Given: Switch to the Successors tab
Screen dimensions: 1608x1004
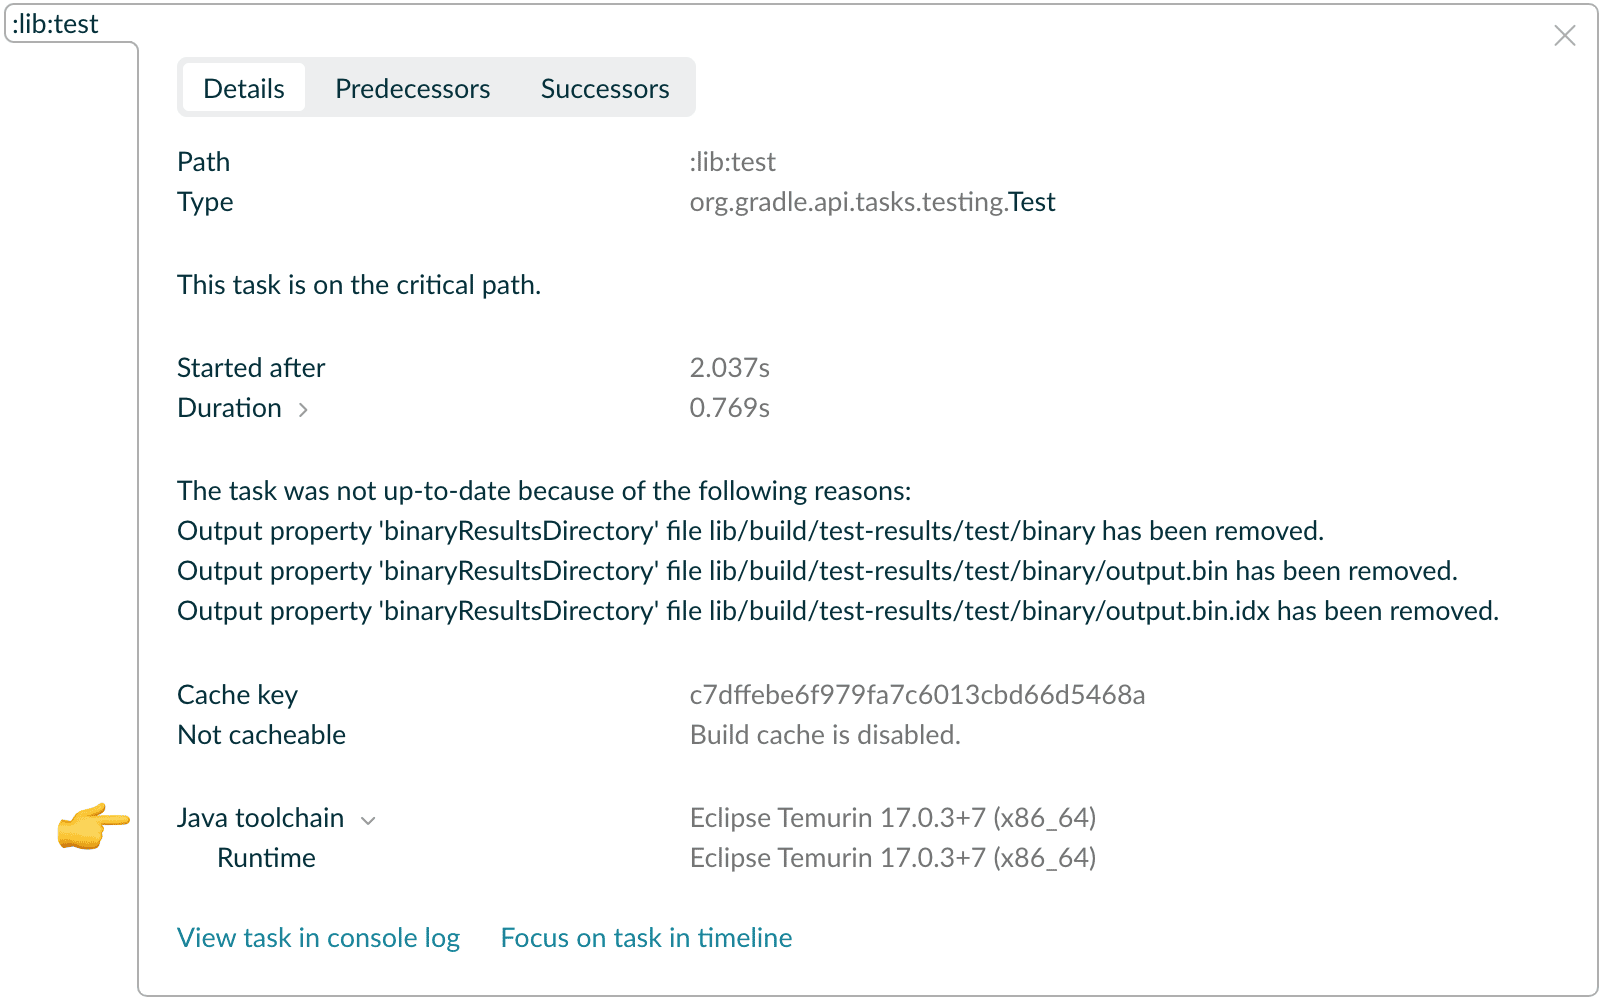Looking at the screenshot, I should pyautogui.click(x=605, y=89).
